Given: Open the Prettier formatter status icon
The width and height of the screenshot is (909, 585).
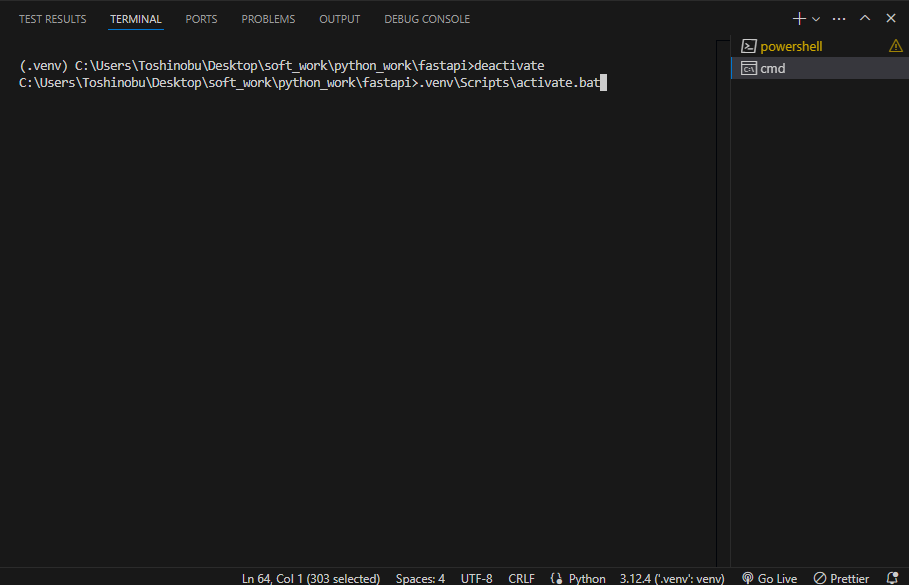Looking at the screenshot, I should (x=841, y=578).
